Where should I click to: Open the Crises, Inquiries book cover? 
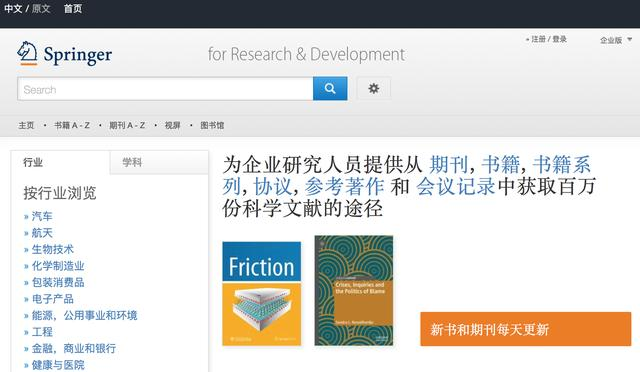point(354,291)
